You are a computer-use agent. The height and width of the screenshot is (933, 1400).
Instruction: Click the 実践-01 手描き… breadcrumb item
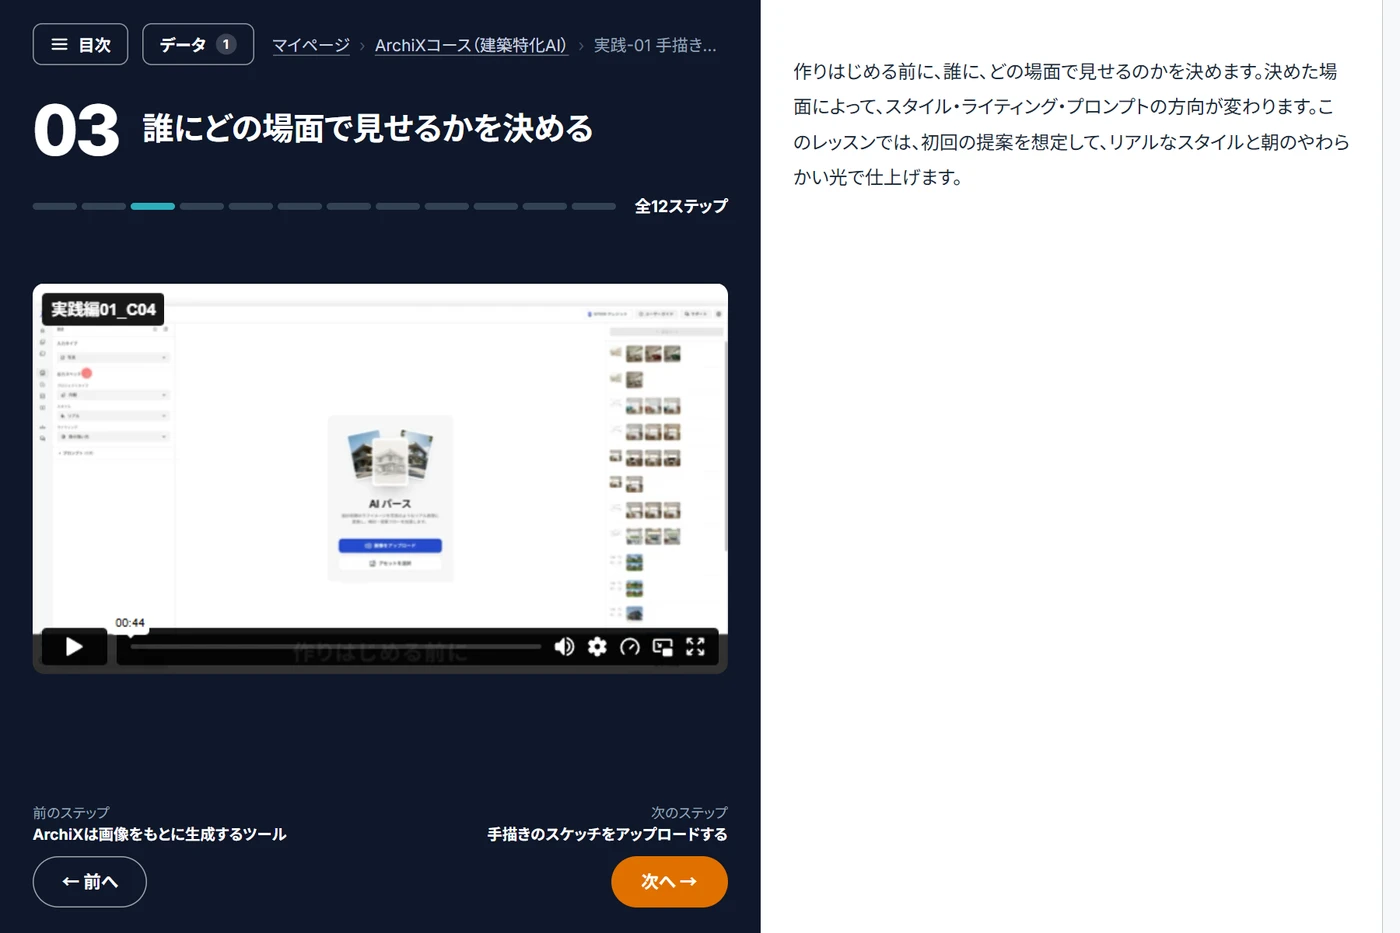coord(655,45)
